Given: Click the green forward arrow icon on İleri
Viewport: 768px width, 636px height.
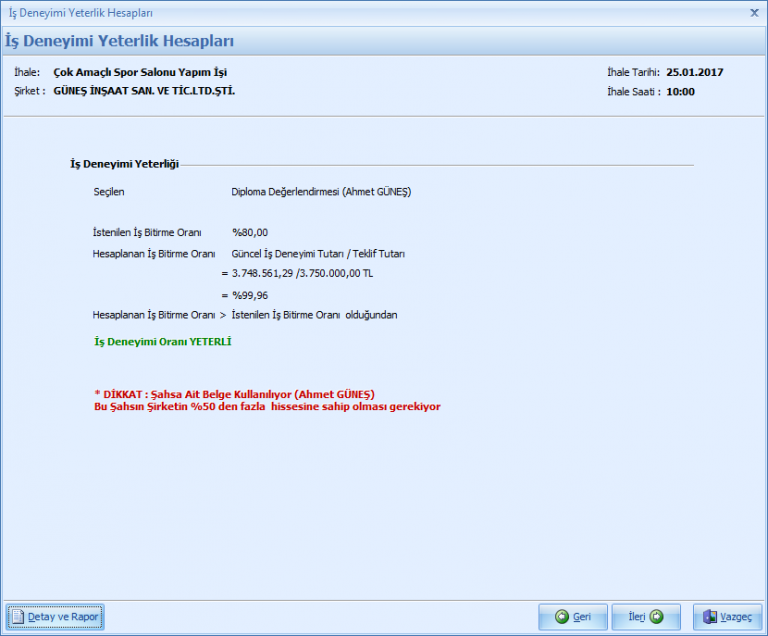Looking at the screenshot, I should pyautogui.click(x=657, y=617).
